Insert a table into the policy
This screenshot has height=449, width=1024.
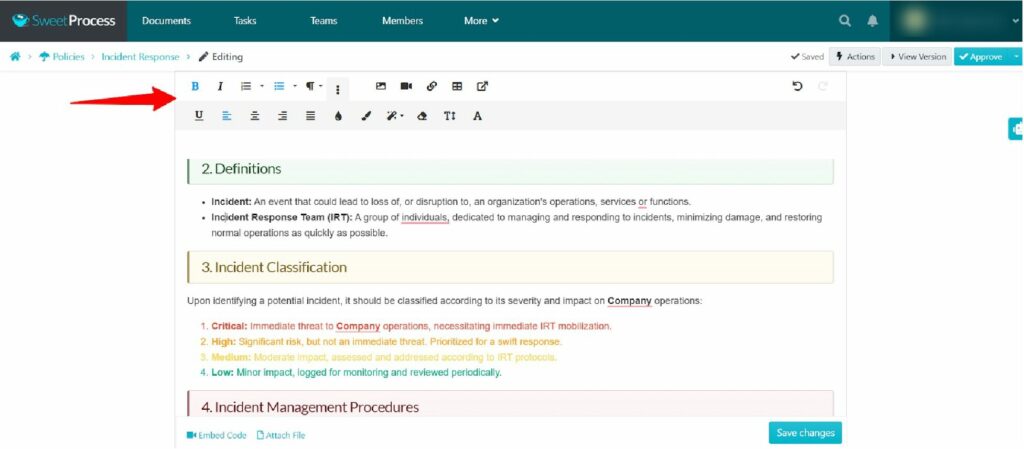point(457,86)
